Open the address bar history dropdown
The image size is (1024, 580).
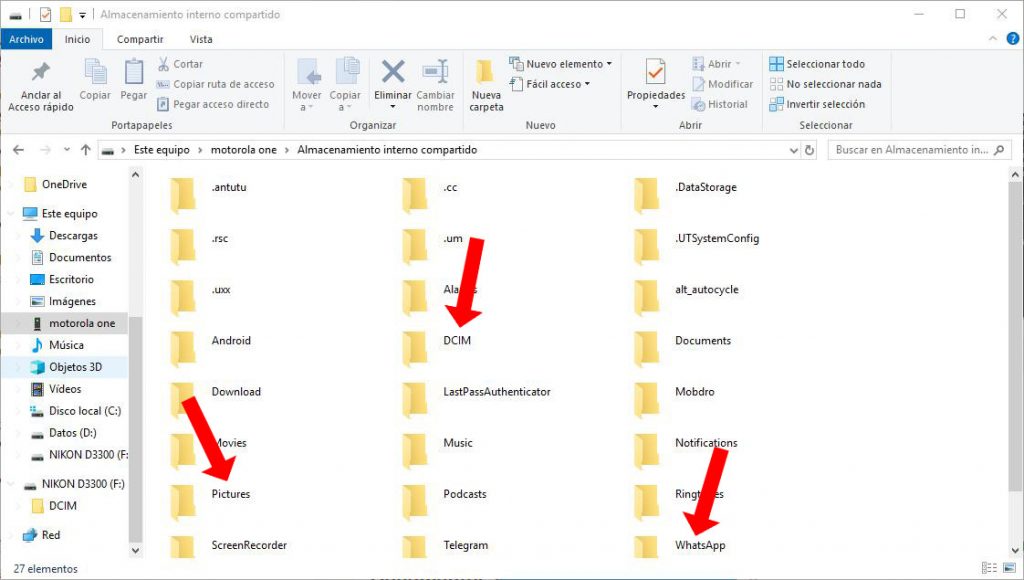(792, 150)
